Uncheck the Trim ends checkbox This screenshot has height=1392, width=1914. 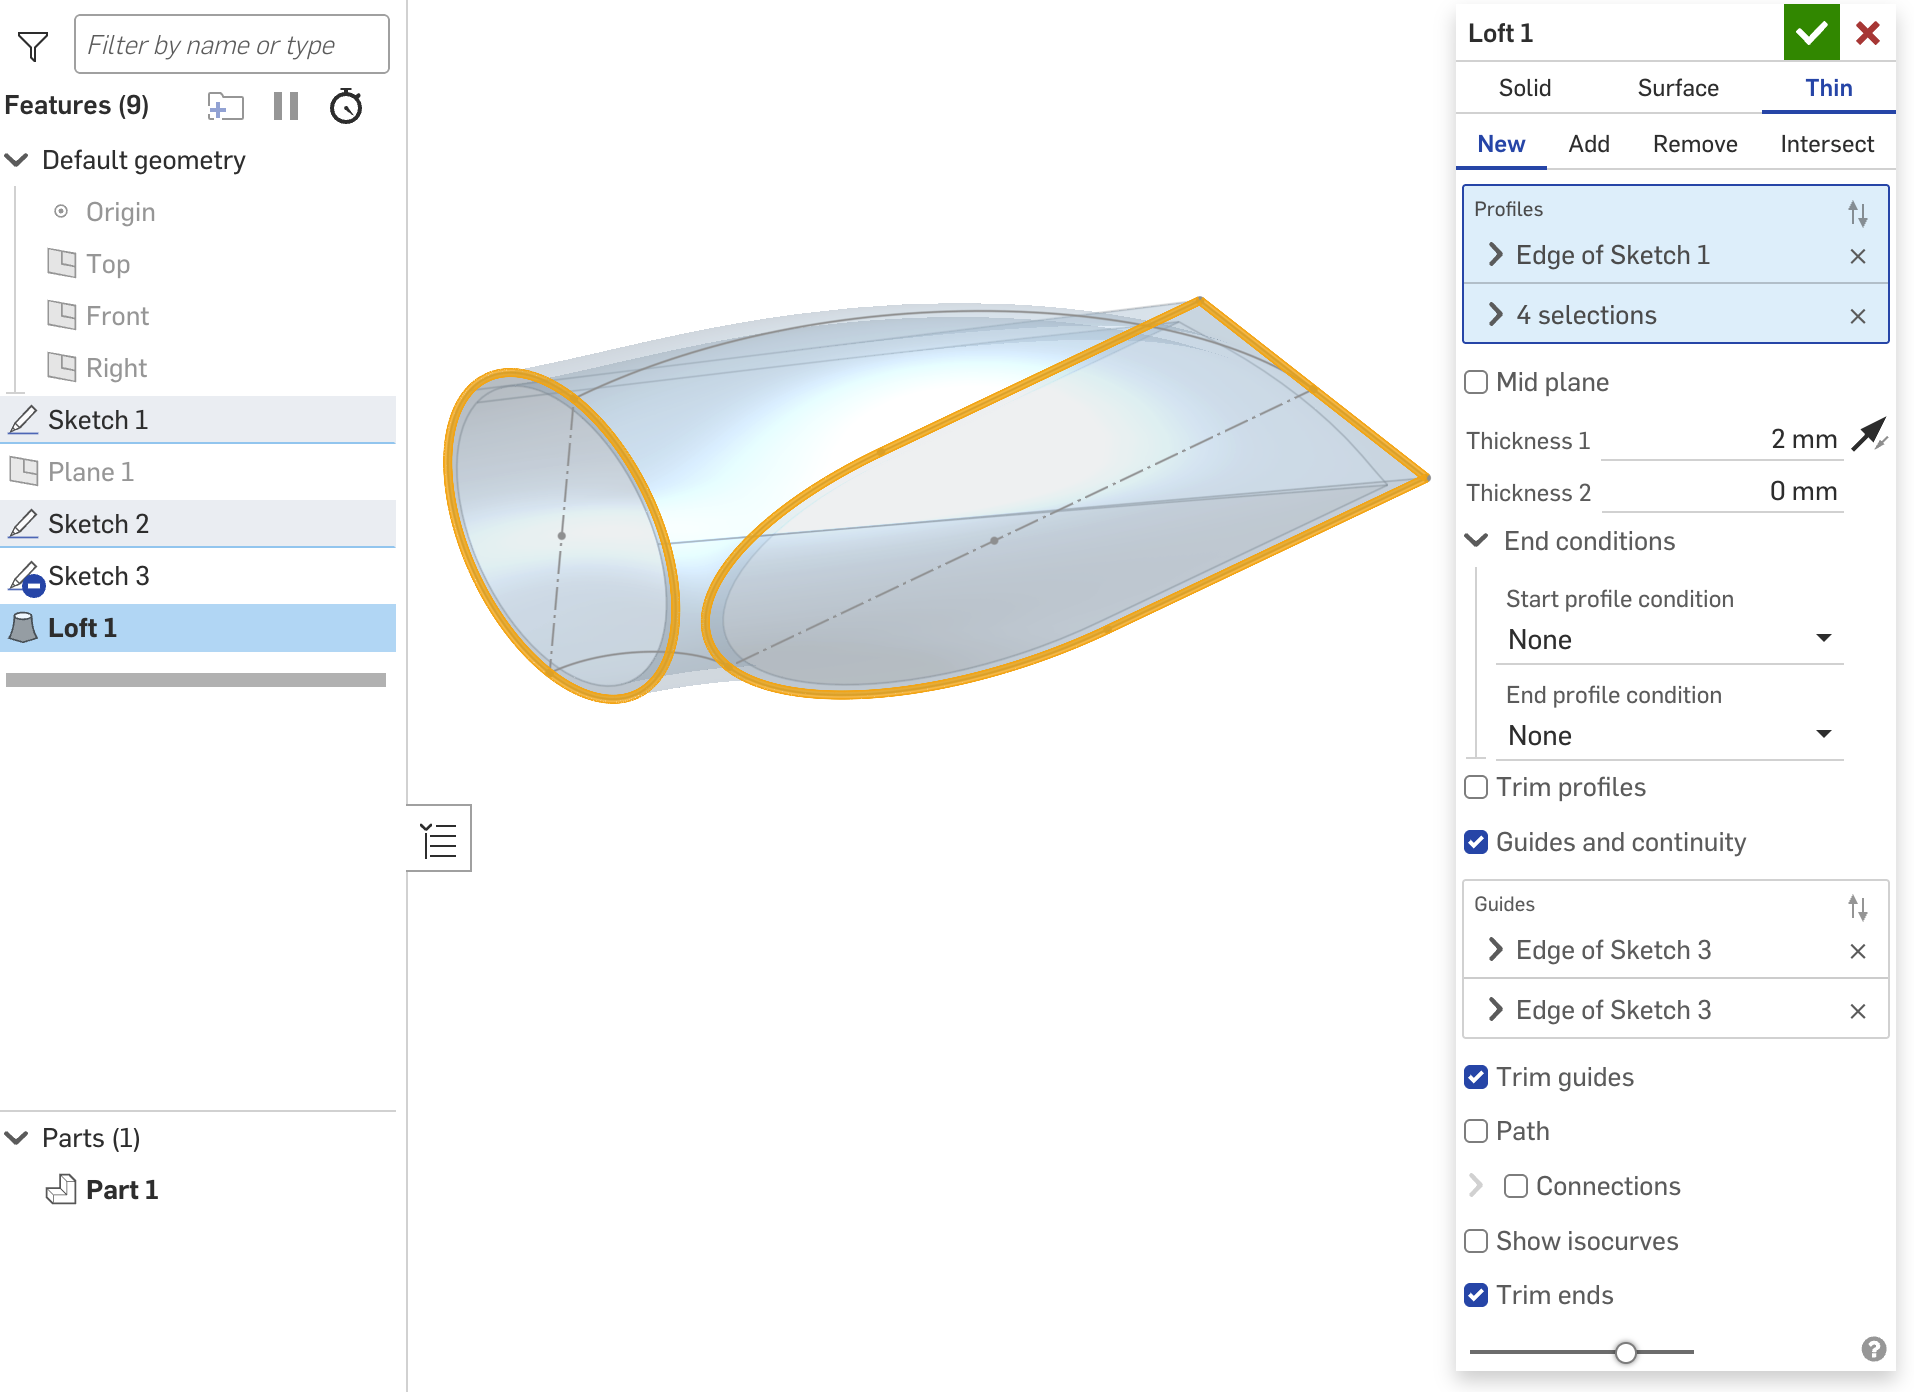[1476, 1295]
